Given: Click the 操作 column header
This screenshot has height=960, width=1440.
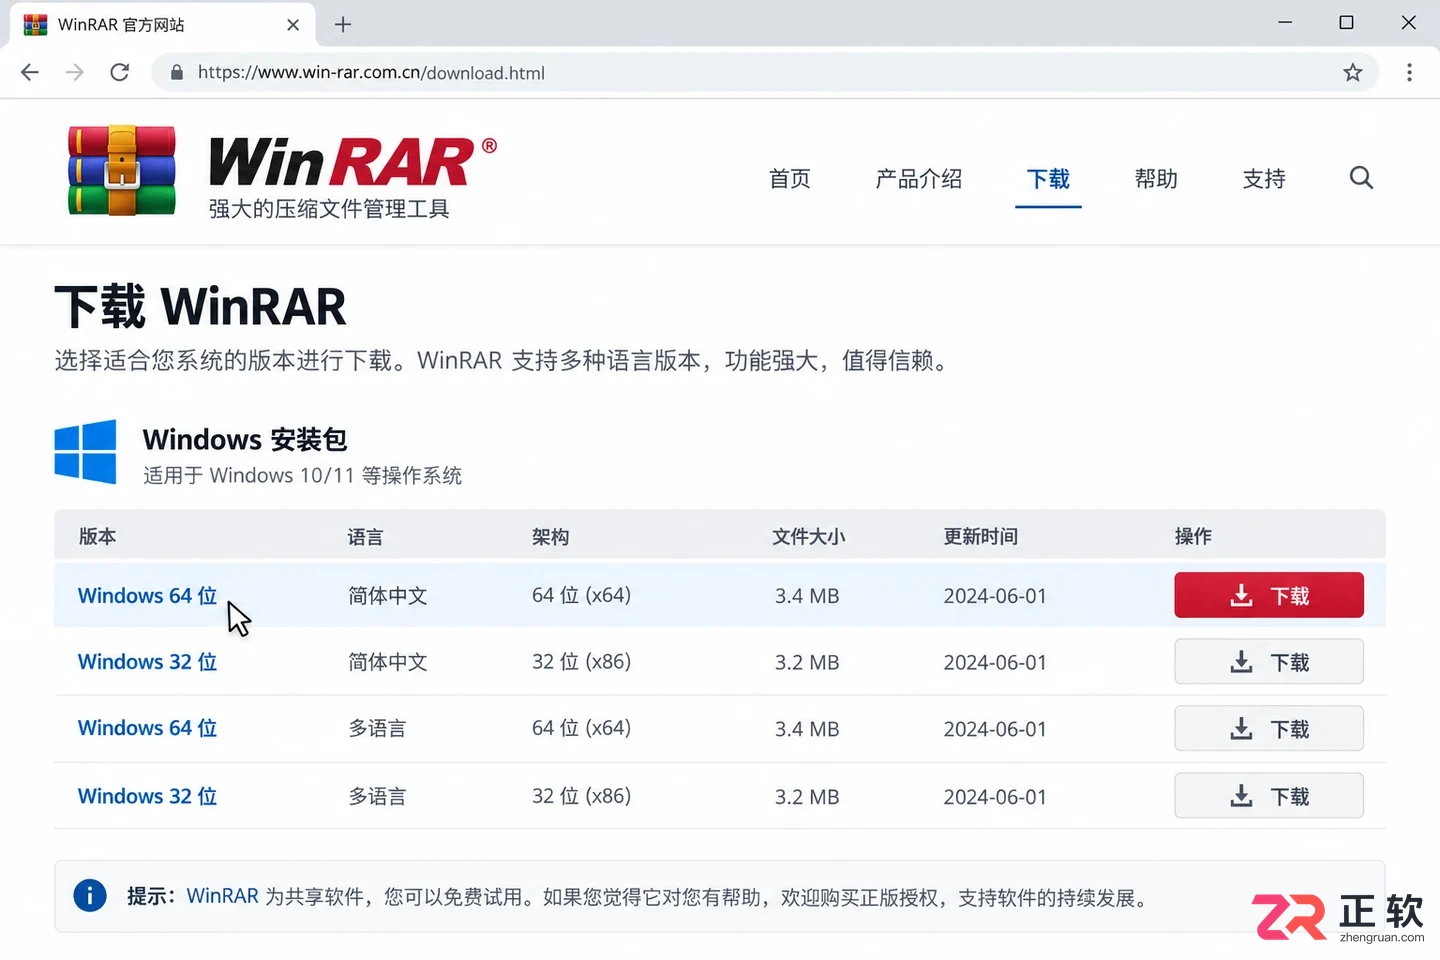Looking at the screenshot, I should (x=1193, y=537).
